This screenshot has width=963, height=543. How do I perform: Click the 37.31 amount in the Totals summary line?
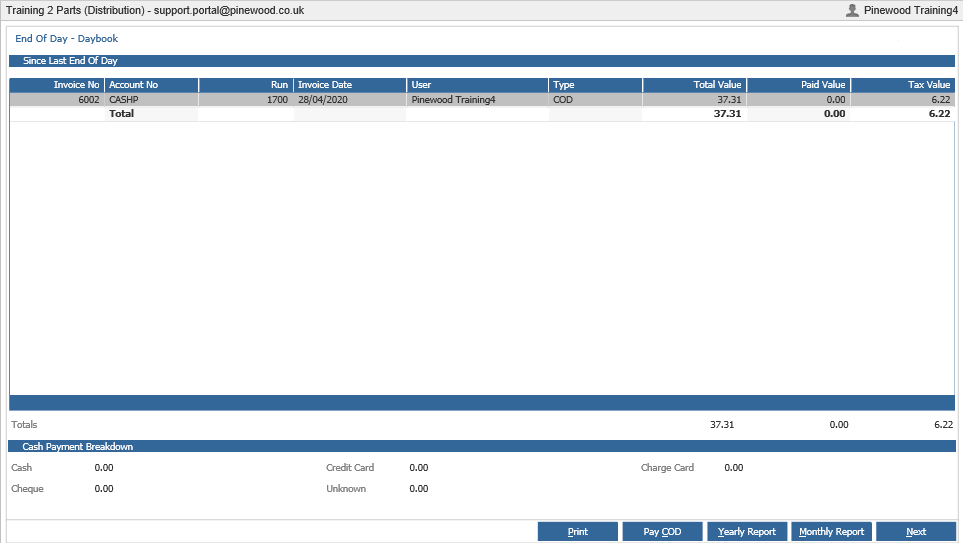coord(722,424)
